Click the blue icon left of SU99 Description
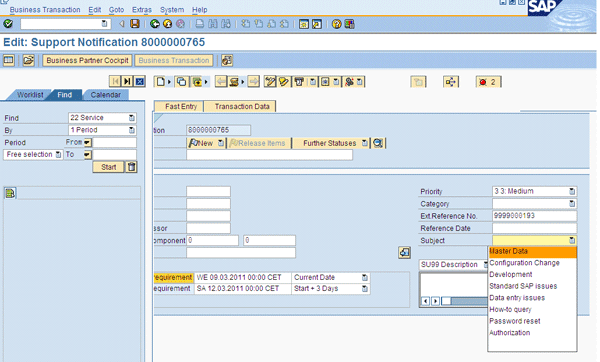Image resolution: width=600 pixels, height=362 pixels. coord(404,253)
